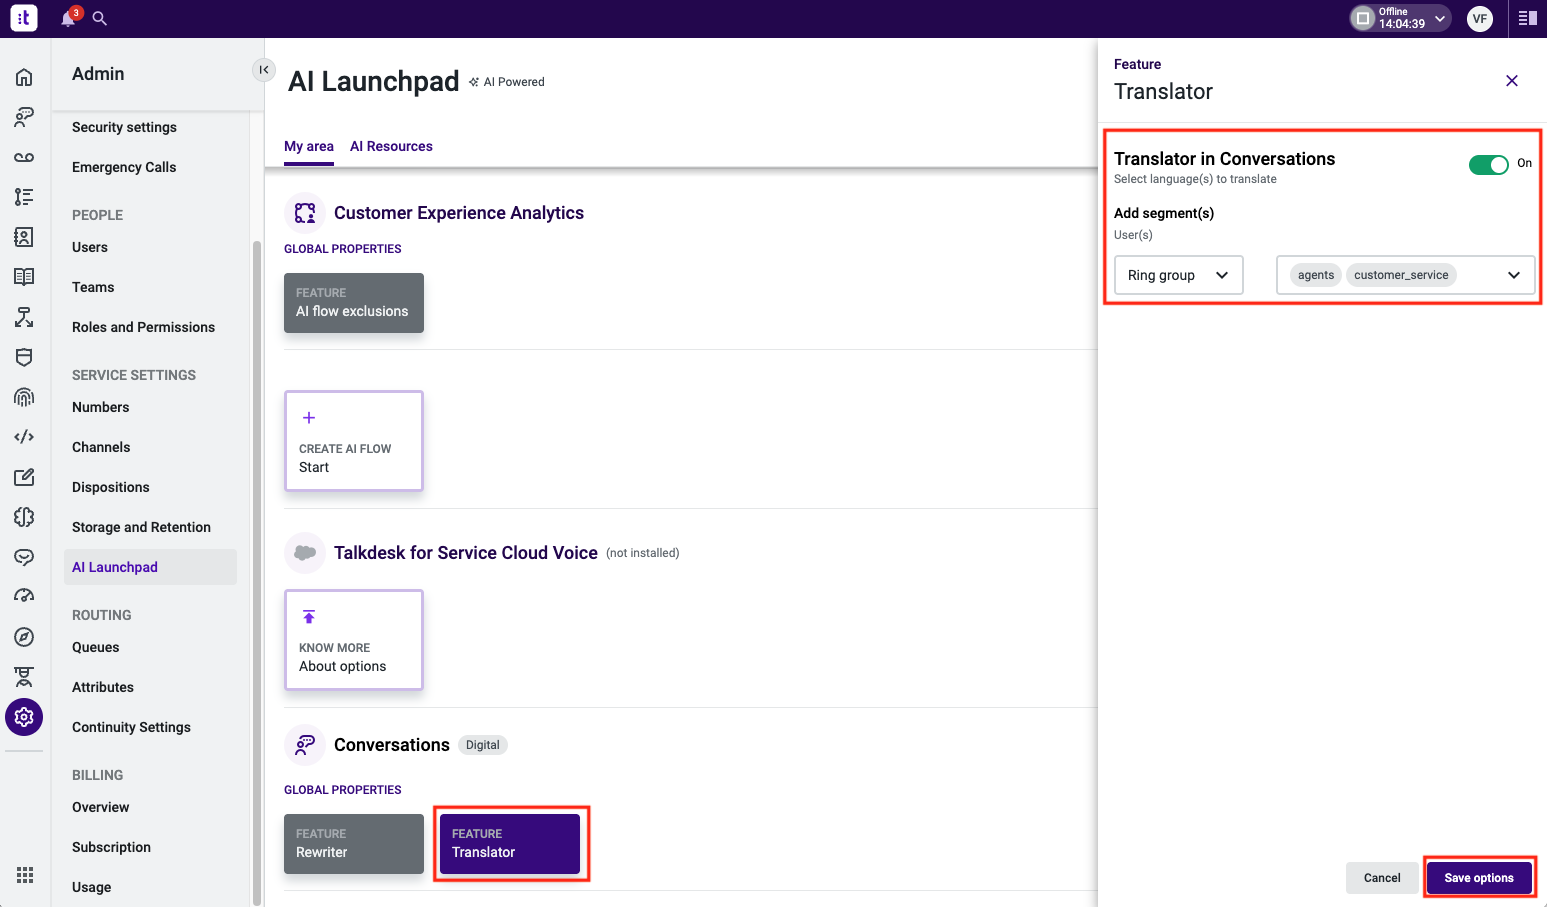Open Subscription menu item
Image resolution: width=1547 pixels, height=907 pixels.
pos(111,847)
